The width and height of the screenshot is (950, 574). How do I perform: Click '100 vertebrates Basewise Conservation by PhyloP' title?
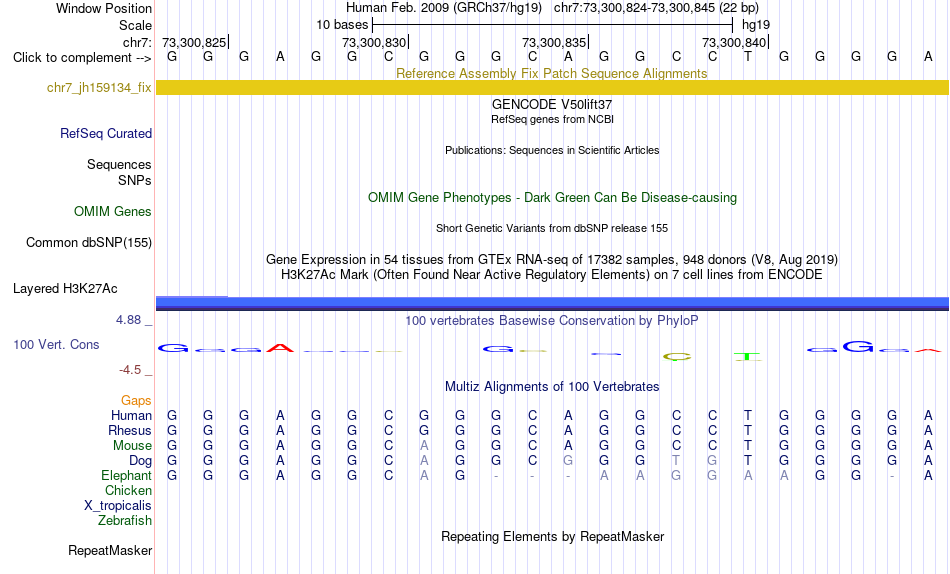point(552,321)
